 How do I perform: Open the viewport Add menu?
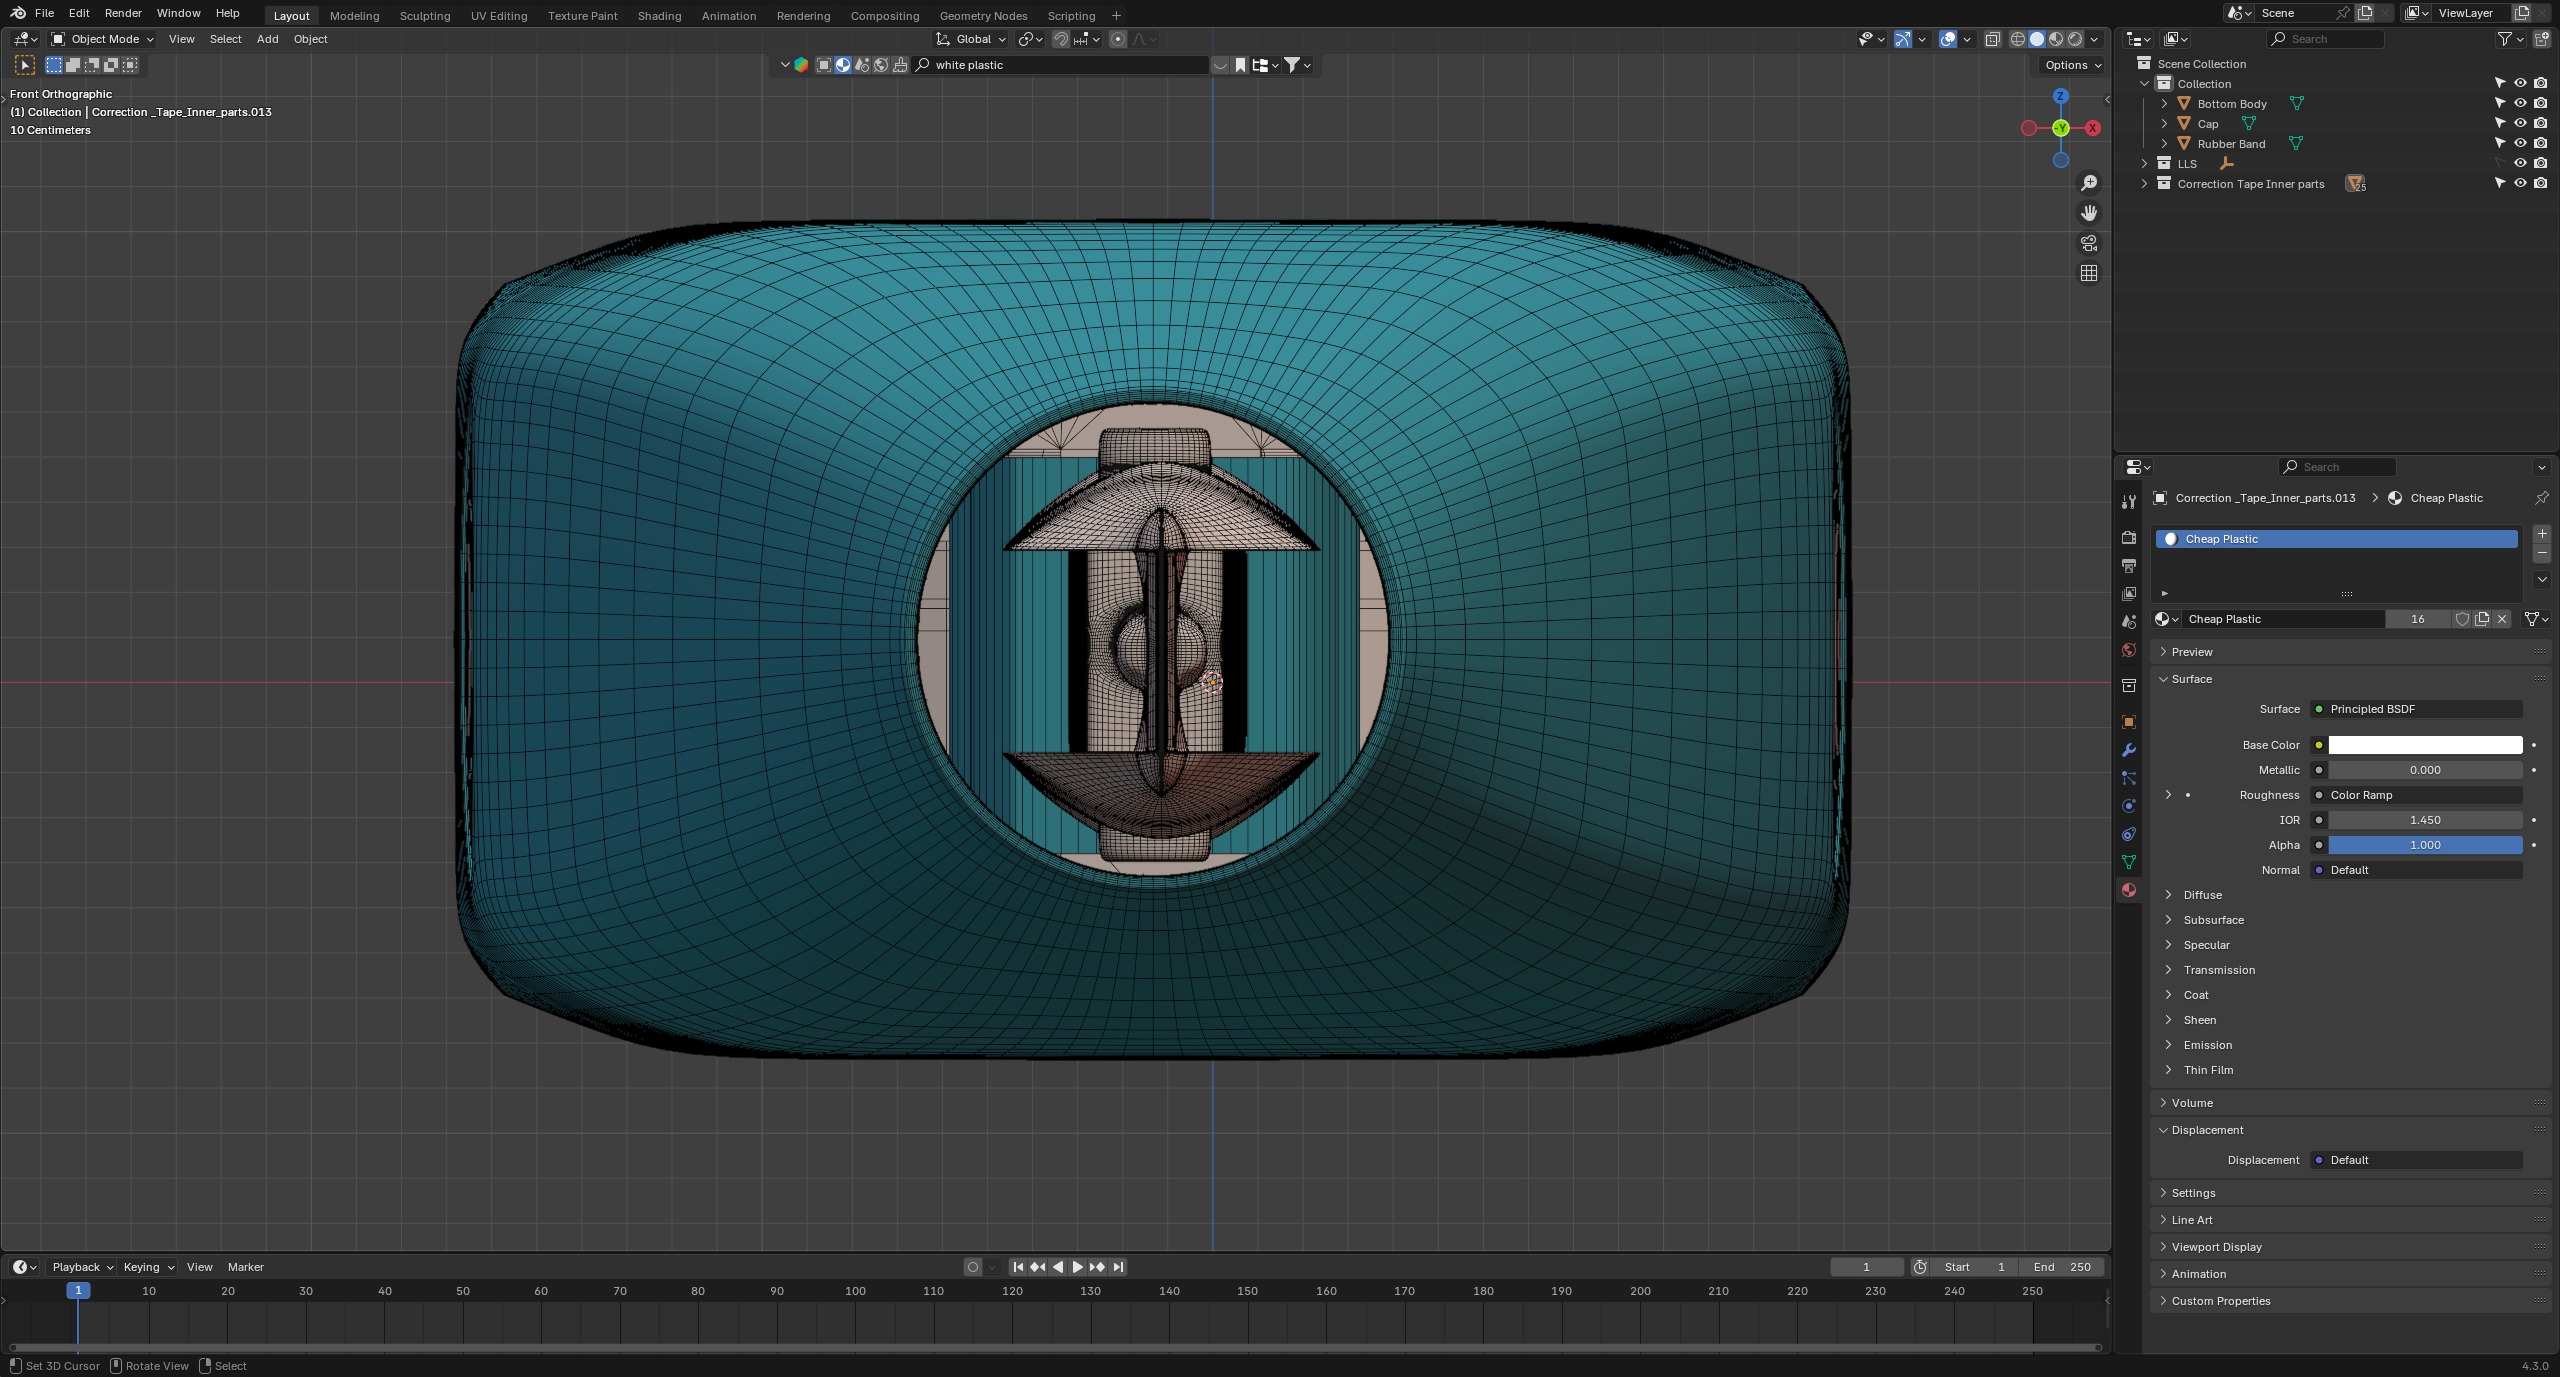tap(267, 39)
